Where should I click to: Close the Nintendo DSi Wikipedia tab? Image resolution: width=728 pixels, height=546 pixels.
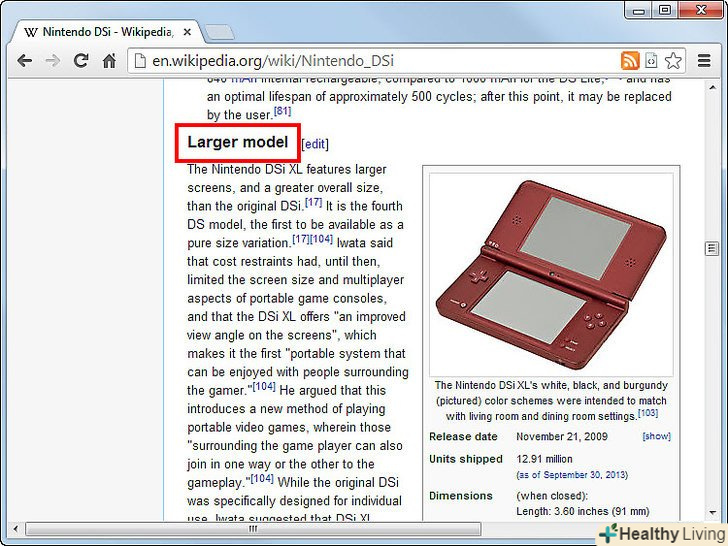(187, 32)
